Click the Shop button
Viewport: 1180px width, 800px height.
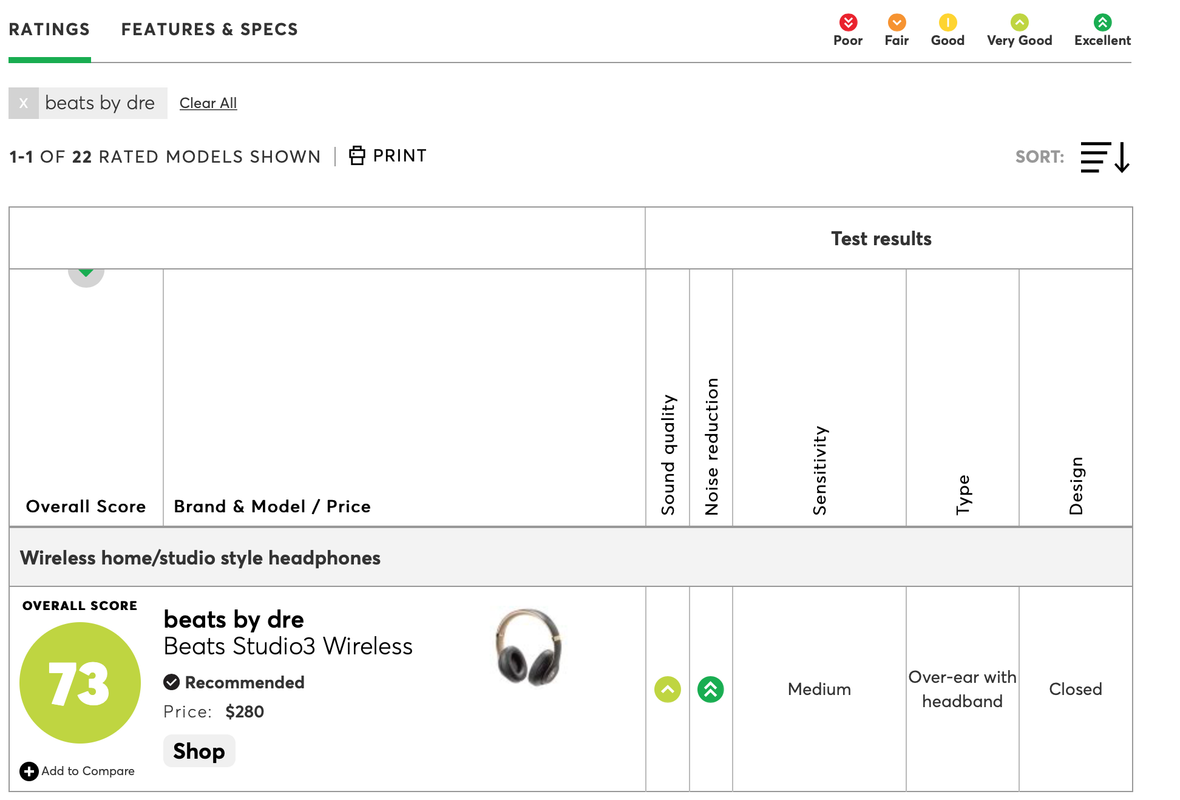tap(199, 751)
